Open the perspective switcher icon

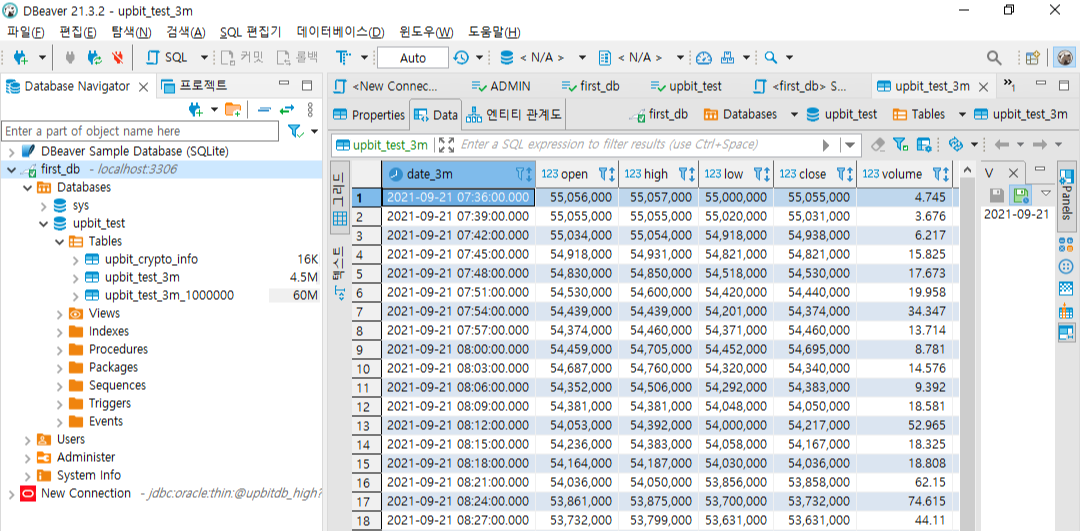point(1032,58)
